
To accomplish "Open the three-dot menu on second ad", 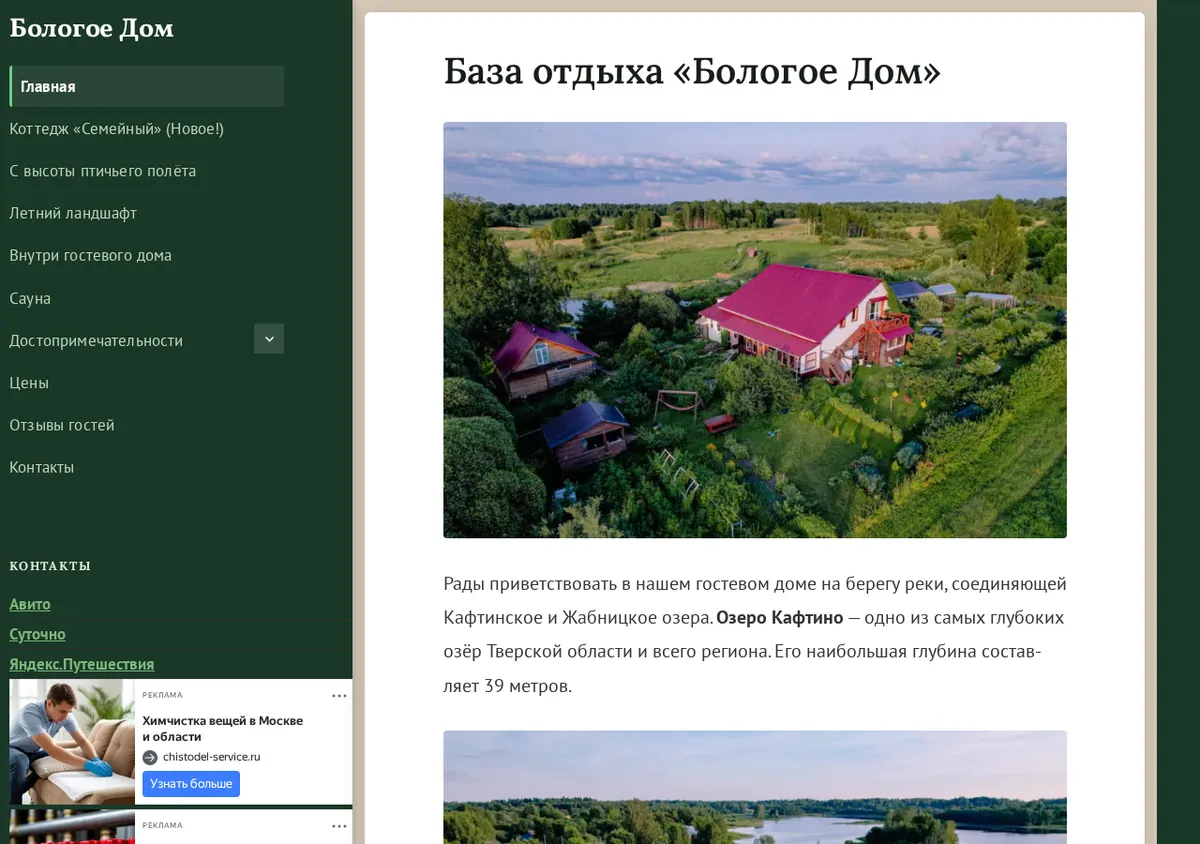I will (x=340, y=826).
